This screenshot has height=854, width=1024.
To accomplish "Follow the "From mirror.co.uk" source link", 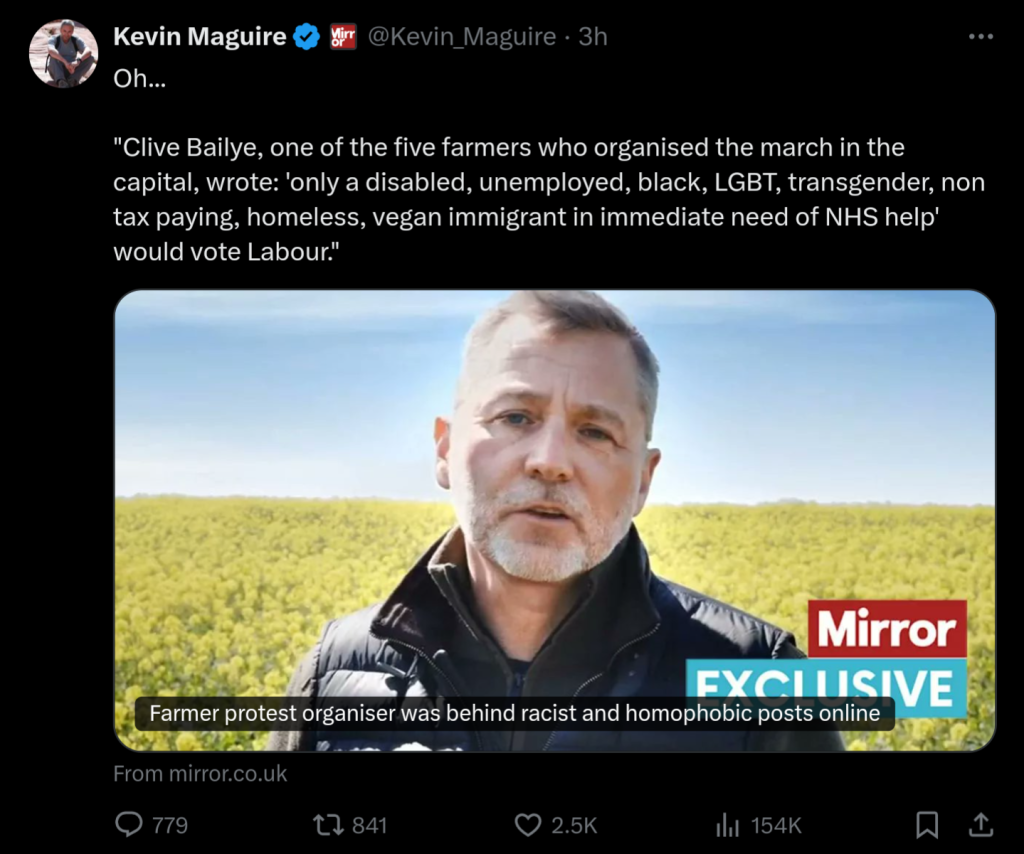I will point(200,773).
